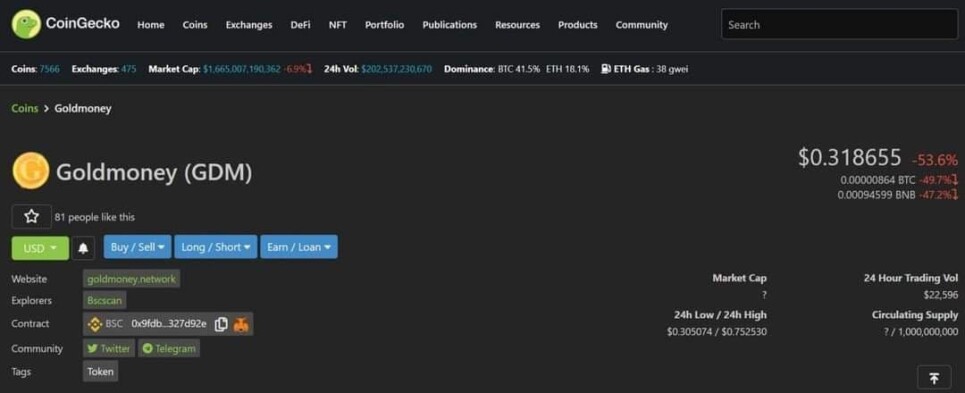
Task: Open the Bscscan explorer link
Action: tap(105, 301)
